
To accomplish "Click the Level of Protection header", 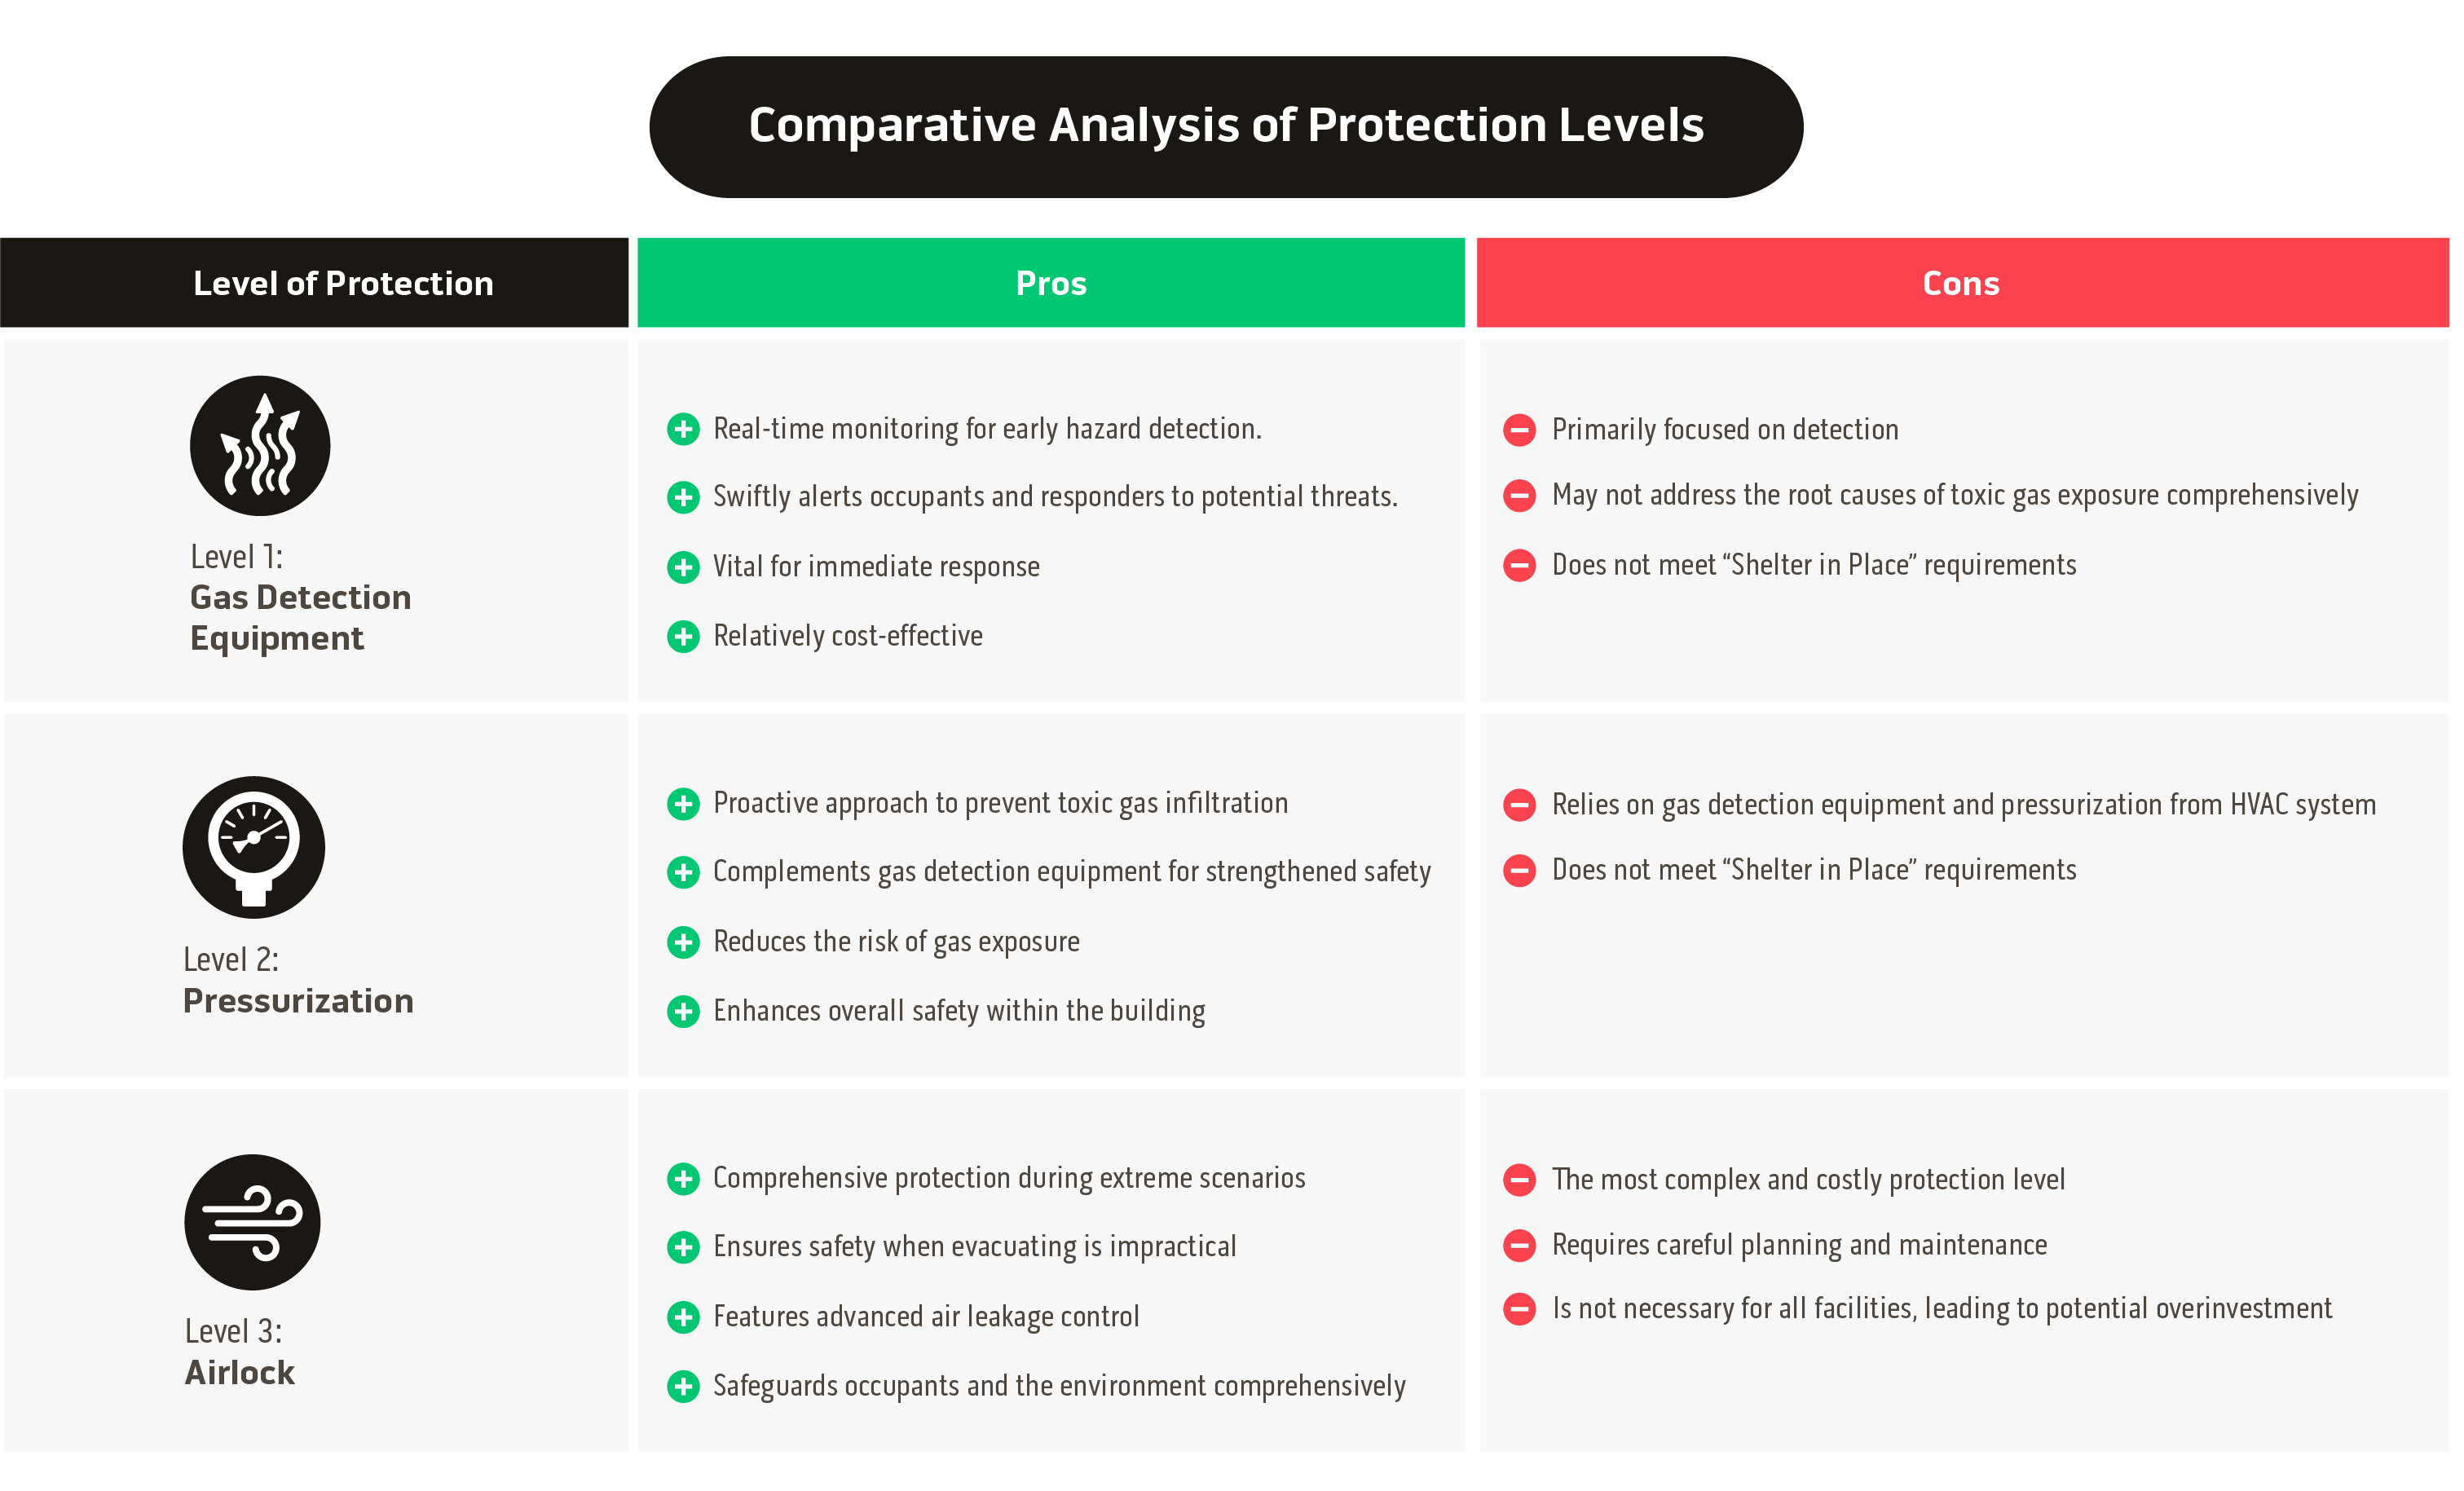I will pos(343,283).
